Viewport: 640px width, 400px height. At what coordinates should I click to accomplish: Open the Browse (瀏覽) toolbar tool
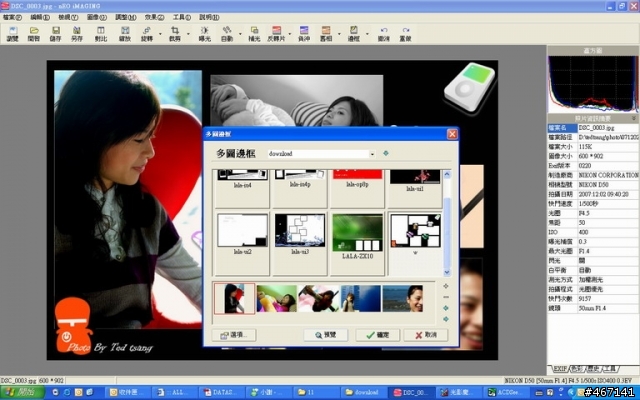point(13,34)
